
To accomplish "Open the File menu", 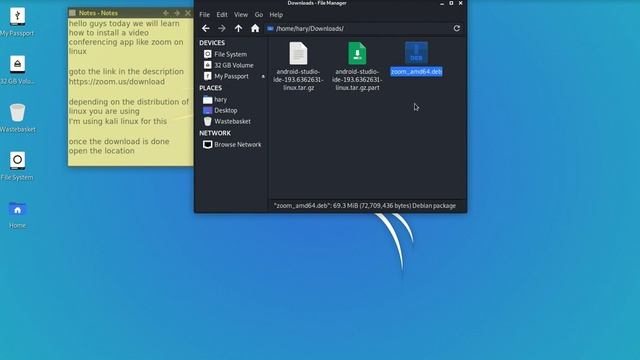I will 204,15.
